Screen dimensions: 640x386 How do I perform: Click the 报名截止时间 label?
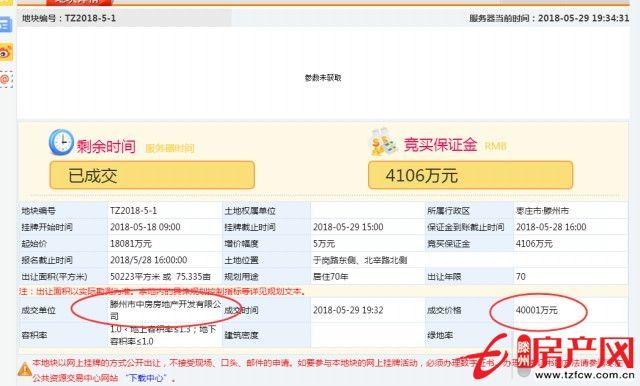pos(47,260)
